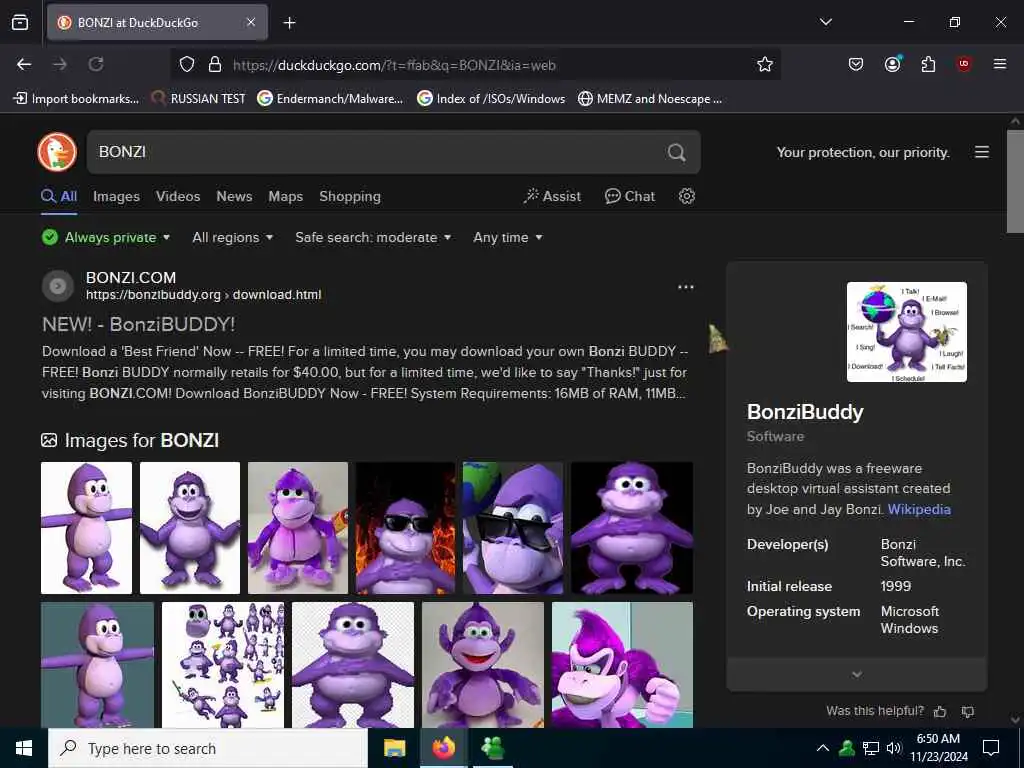Expand the All regions dropdown
This screenshot has height=768, width=1024.
232,237
